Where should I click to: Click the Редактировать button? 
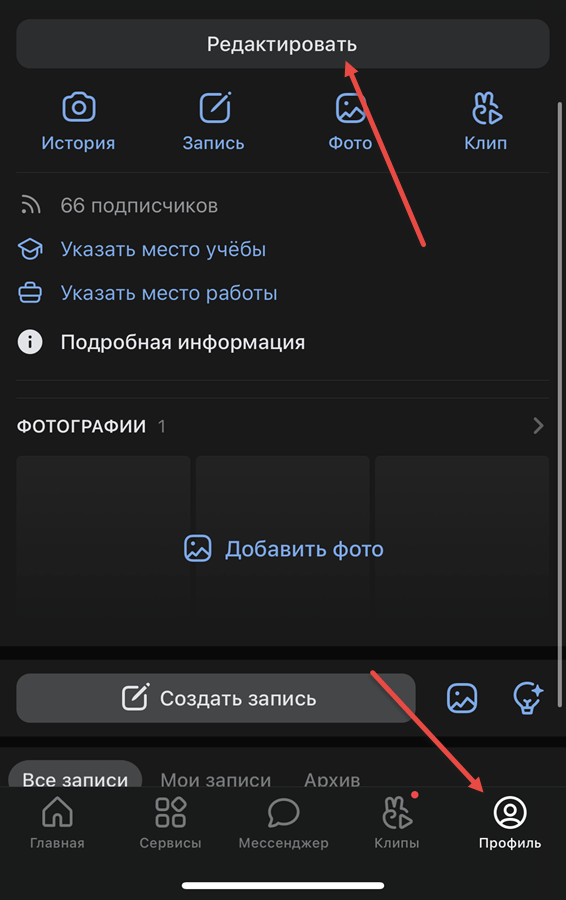(283, 44)
